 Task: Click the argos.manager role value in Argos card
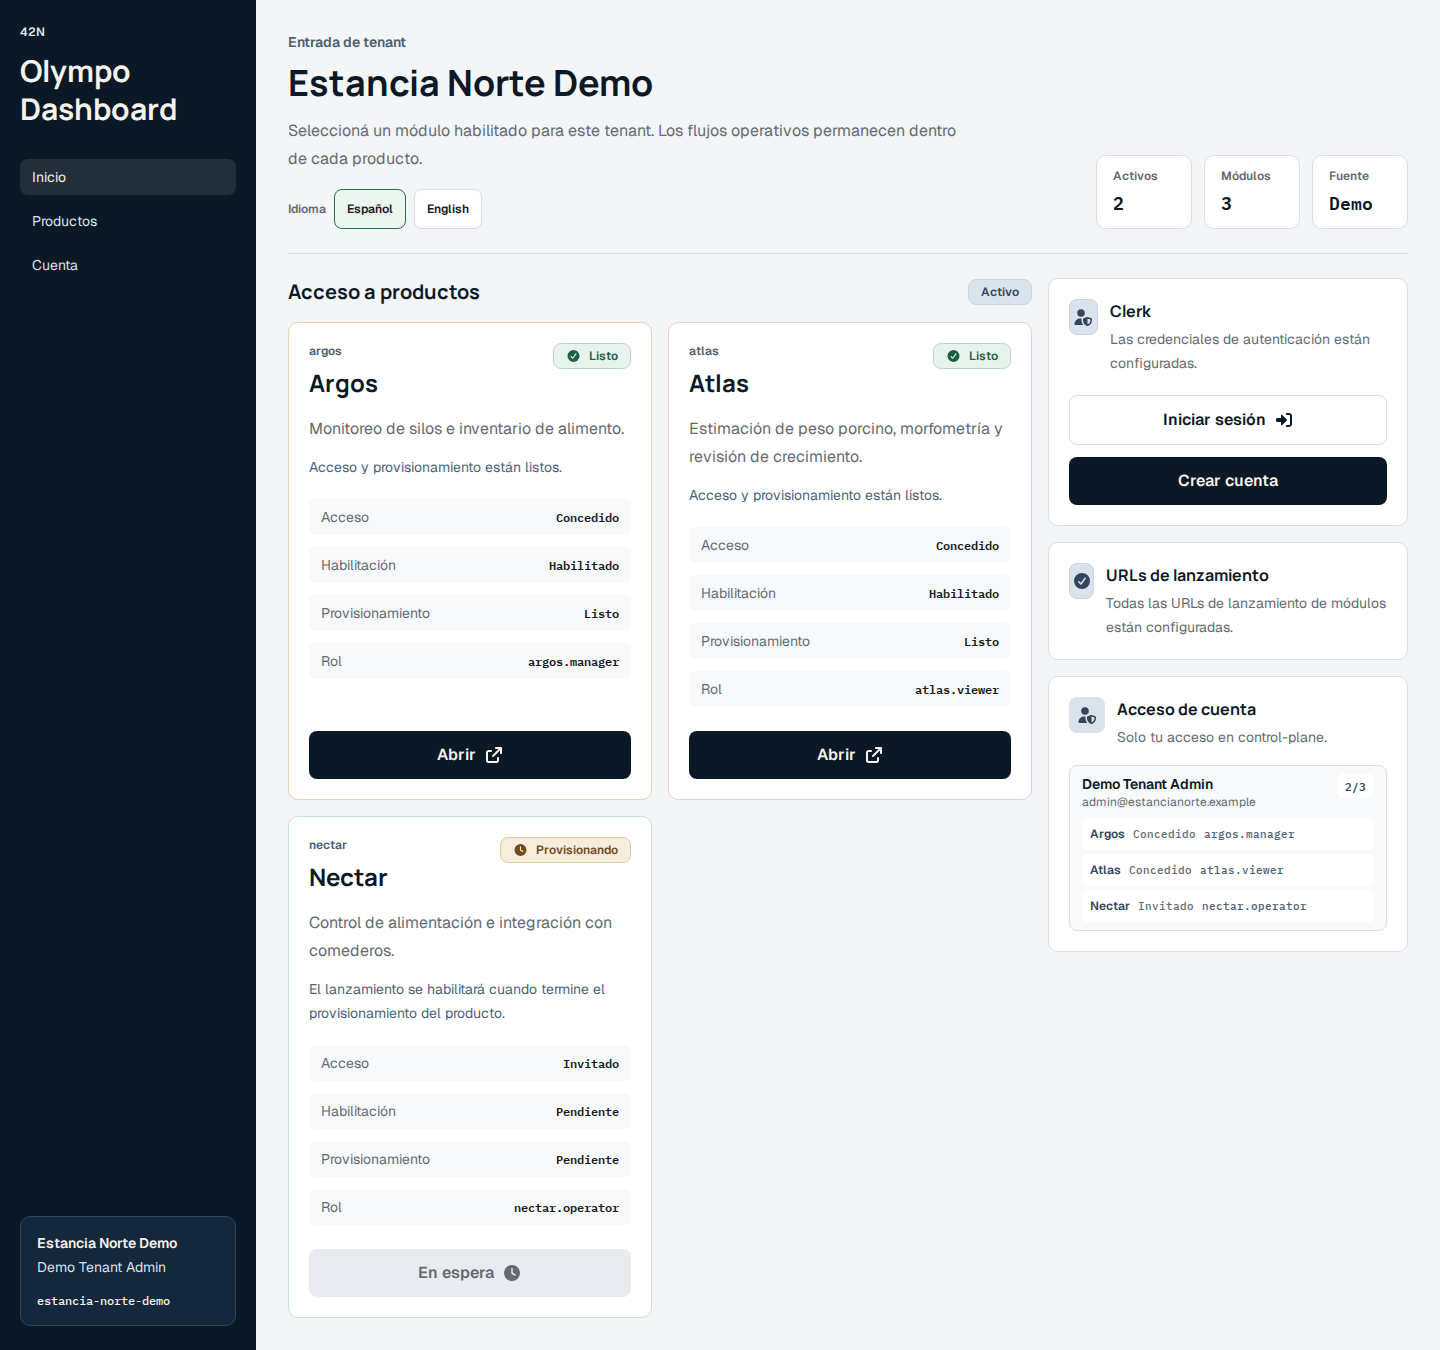[573, 662]
